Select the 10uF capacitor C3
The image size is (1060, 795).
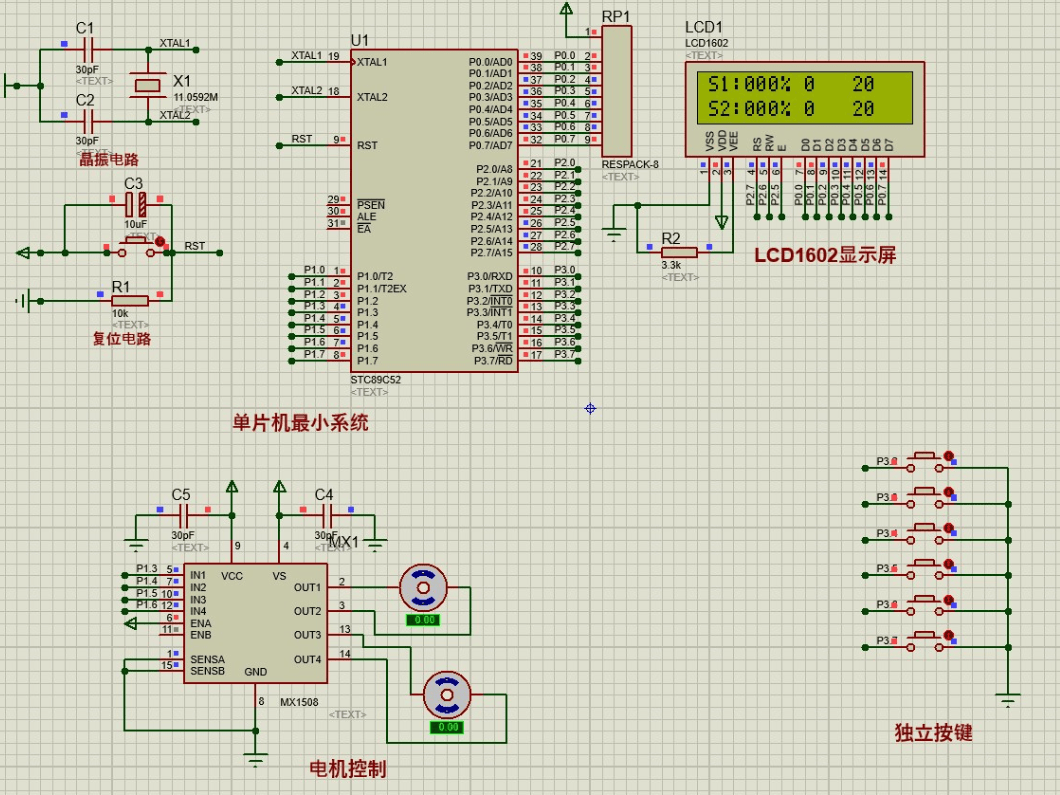[135, 206]
